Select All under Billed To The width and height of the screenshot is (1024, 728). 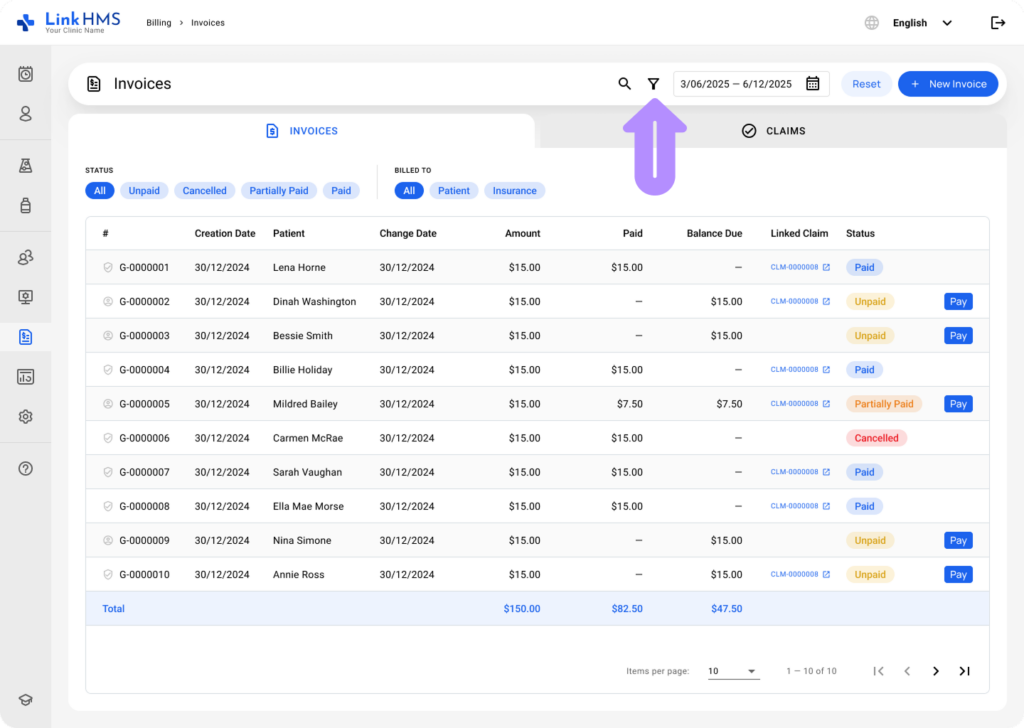click(x=409, y=191)
